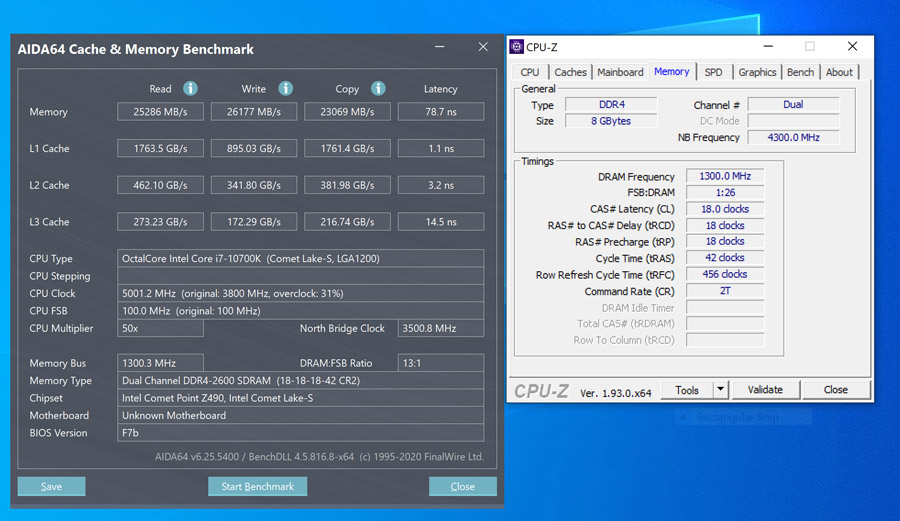Screen dimensions: 900x521
Task: Switch to the CPU tab in CPU-Z
Action: pos(529,72)
